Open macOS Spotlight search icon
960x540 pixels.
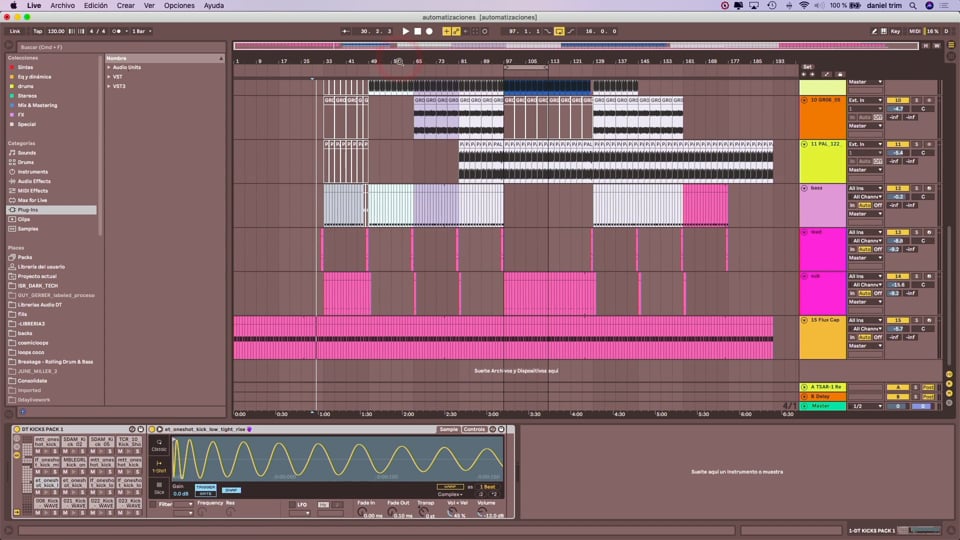click(913, 6)
